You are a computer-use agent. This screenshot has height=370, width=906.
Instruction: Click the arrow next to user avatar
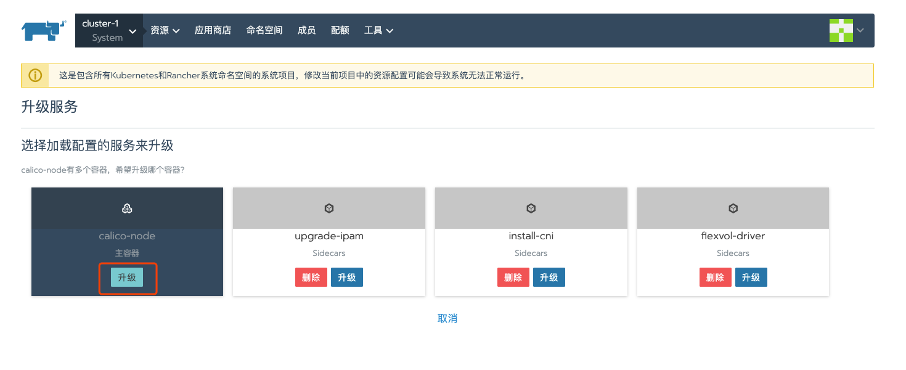[860, 30]
